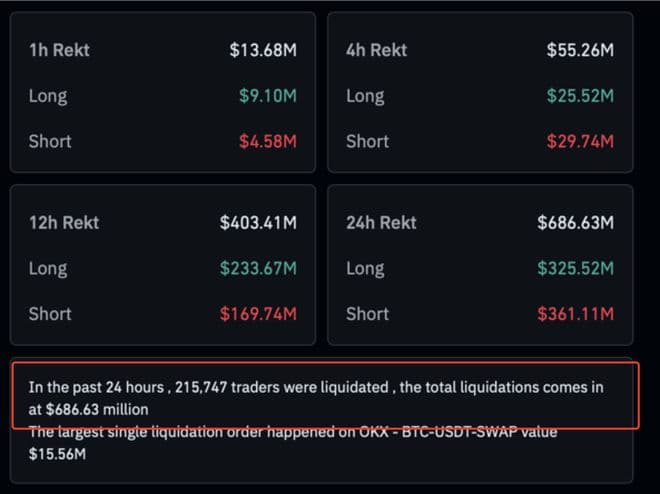This screenshot has width=660, height=494.
Task: Select the $13.68M 1h total value
Action: tap(262, 49)
